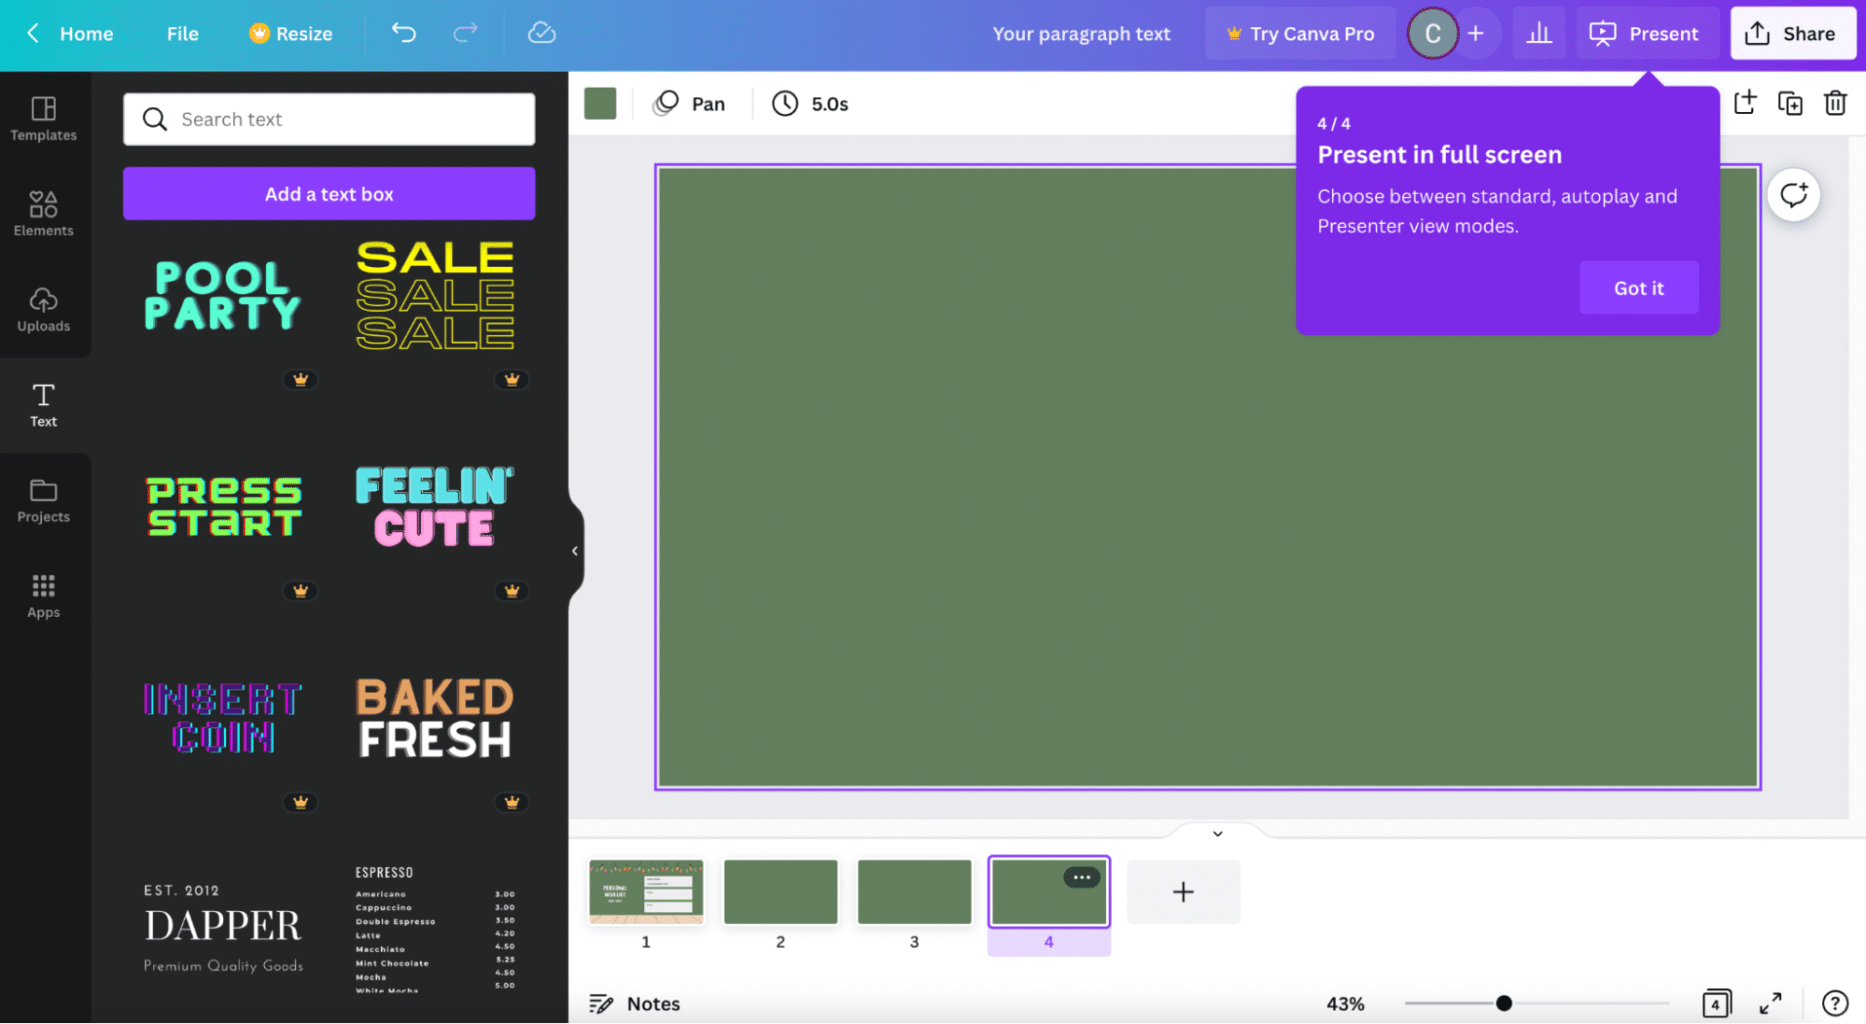Select page 1 thumbnail
Image resolution: width=1866 pixels, height=1024 pixels.
click(x=646, y=891)
